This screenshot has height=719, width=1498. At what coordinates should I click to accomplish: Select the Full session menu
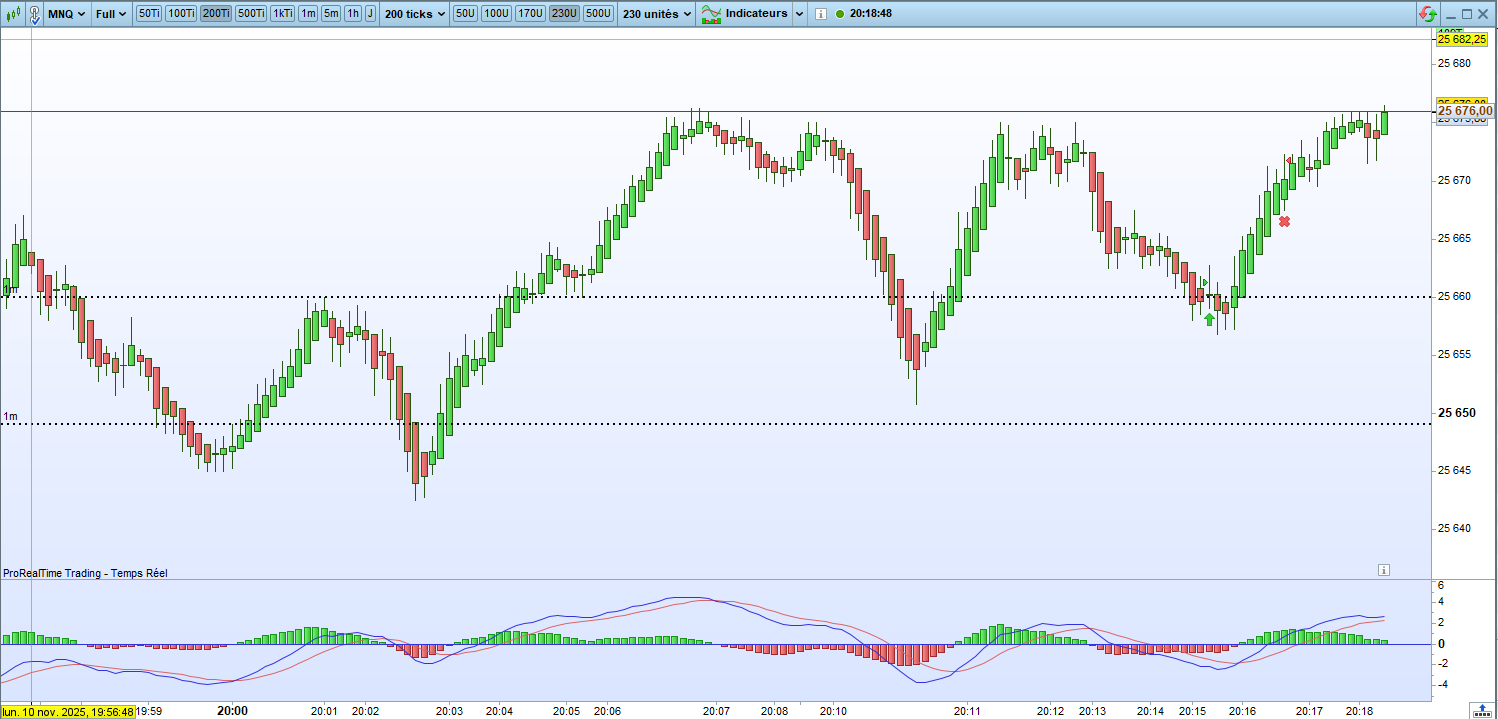click(111, 14)
